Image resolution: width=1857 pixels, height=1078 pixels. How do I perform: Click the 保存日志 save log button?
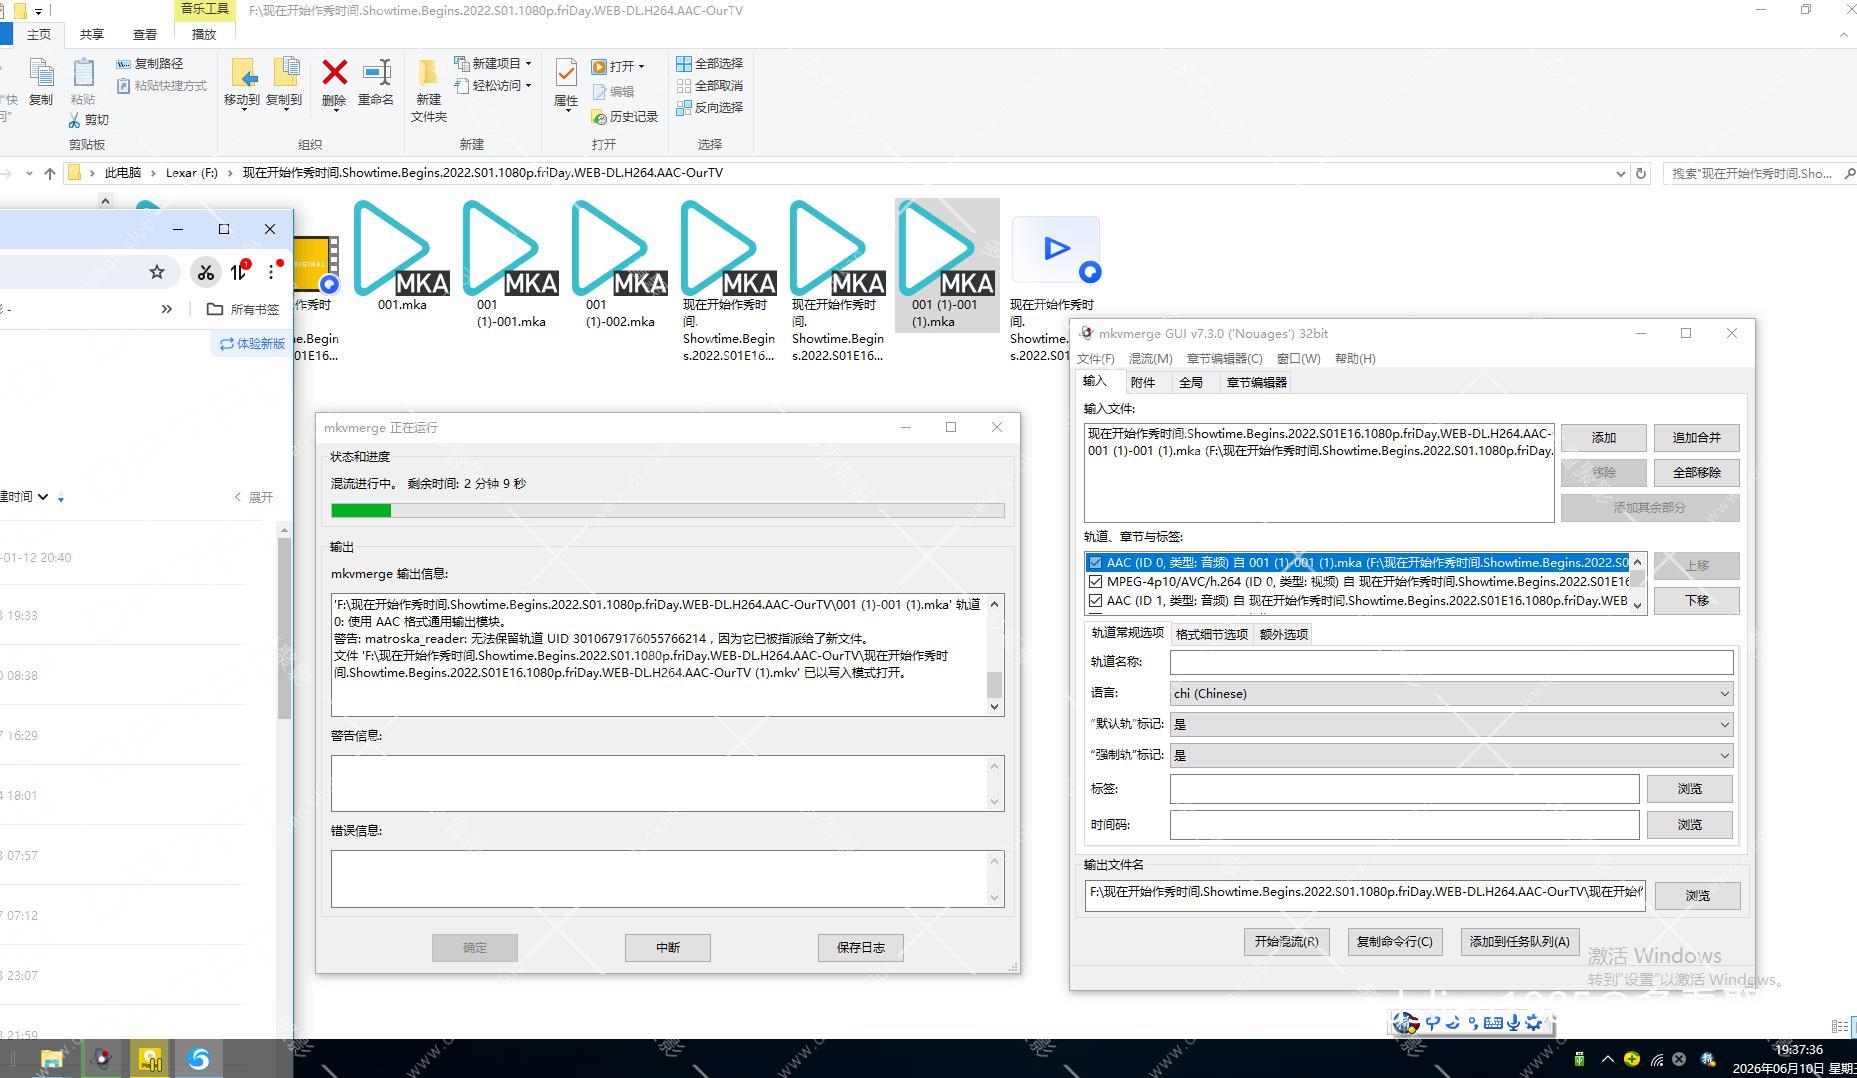pyautogui.click(x=860, y=947)
